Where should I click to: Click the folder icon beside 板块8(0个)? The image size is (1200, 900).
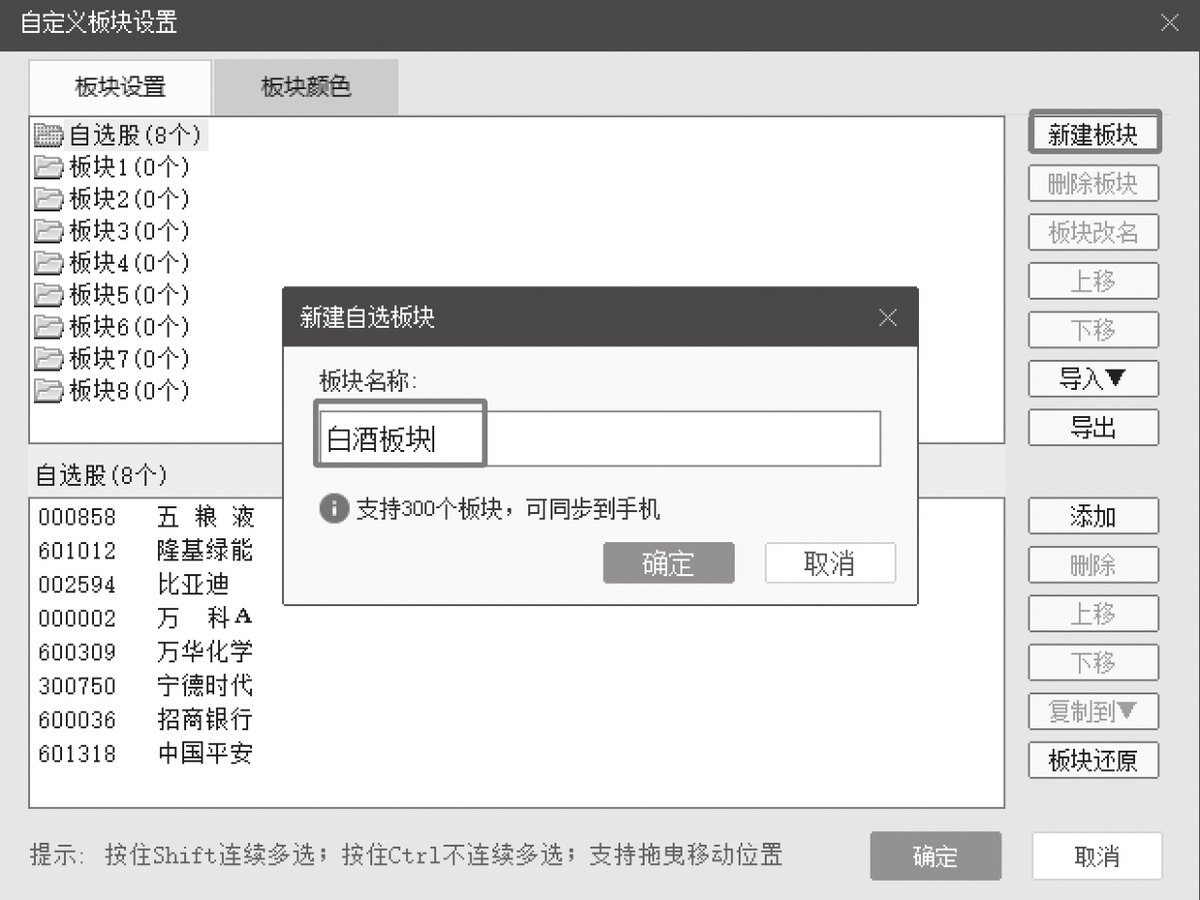pos(48,390)
